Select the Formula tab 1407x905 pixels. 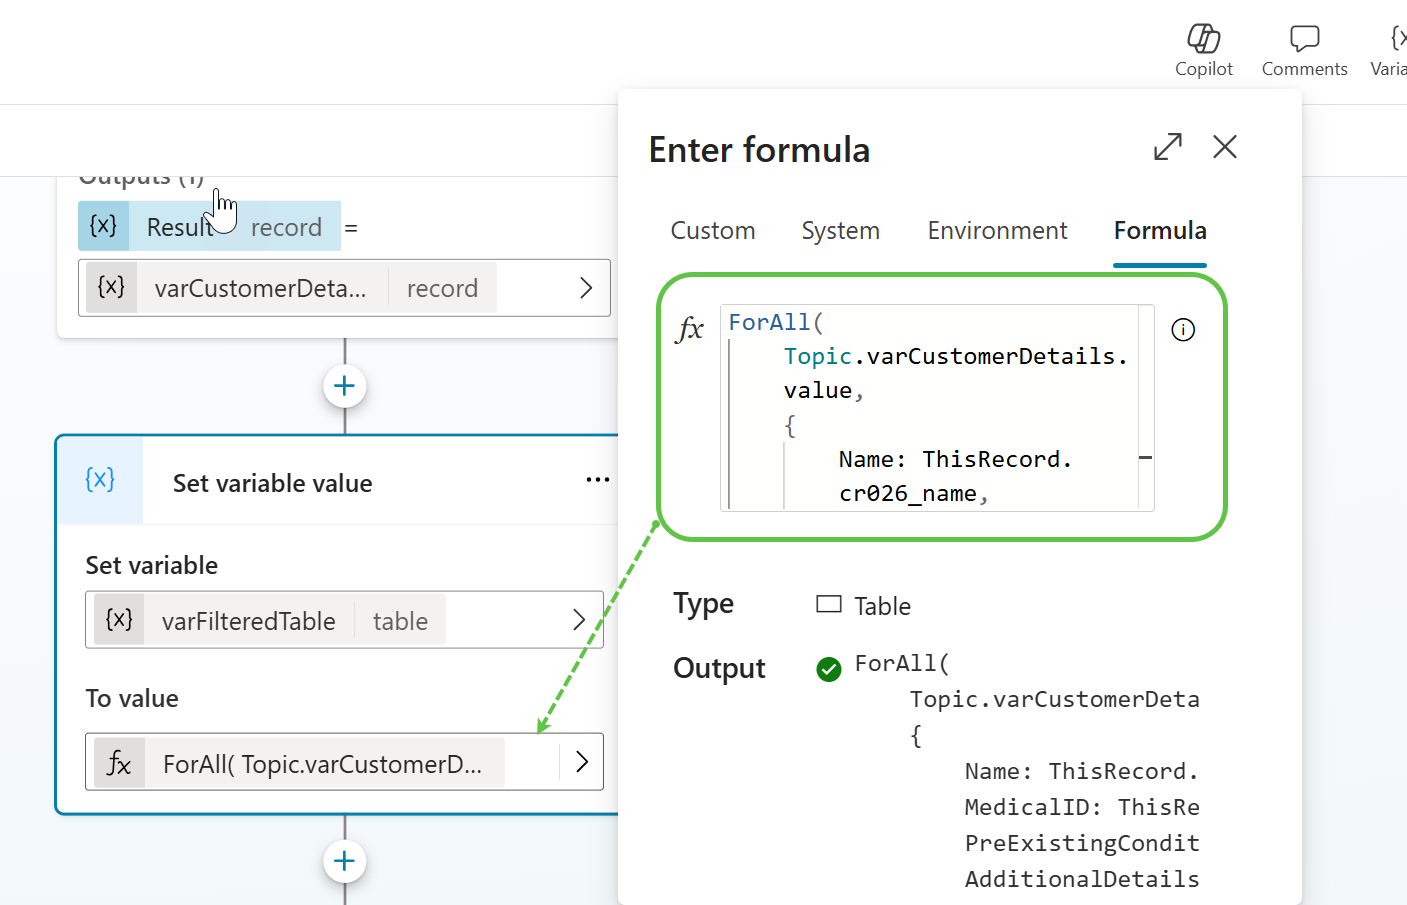click(x=1159, y=231)
